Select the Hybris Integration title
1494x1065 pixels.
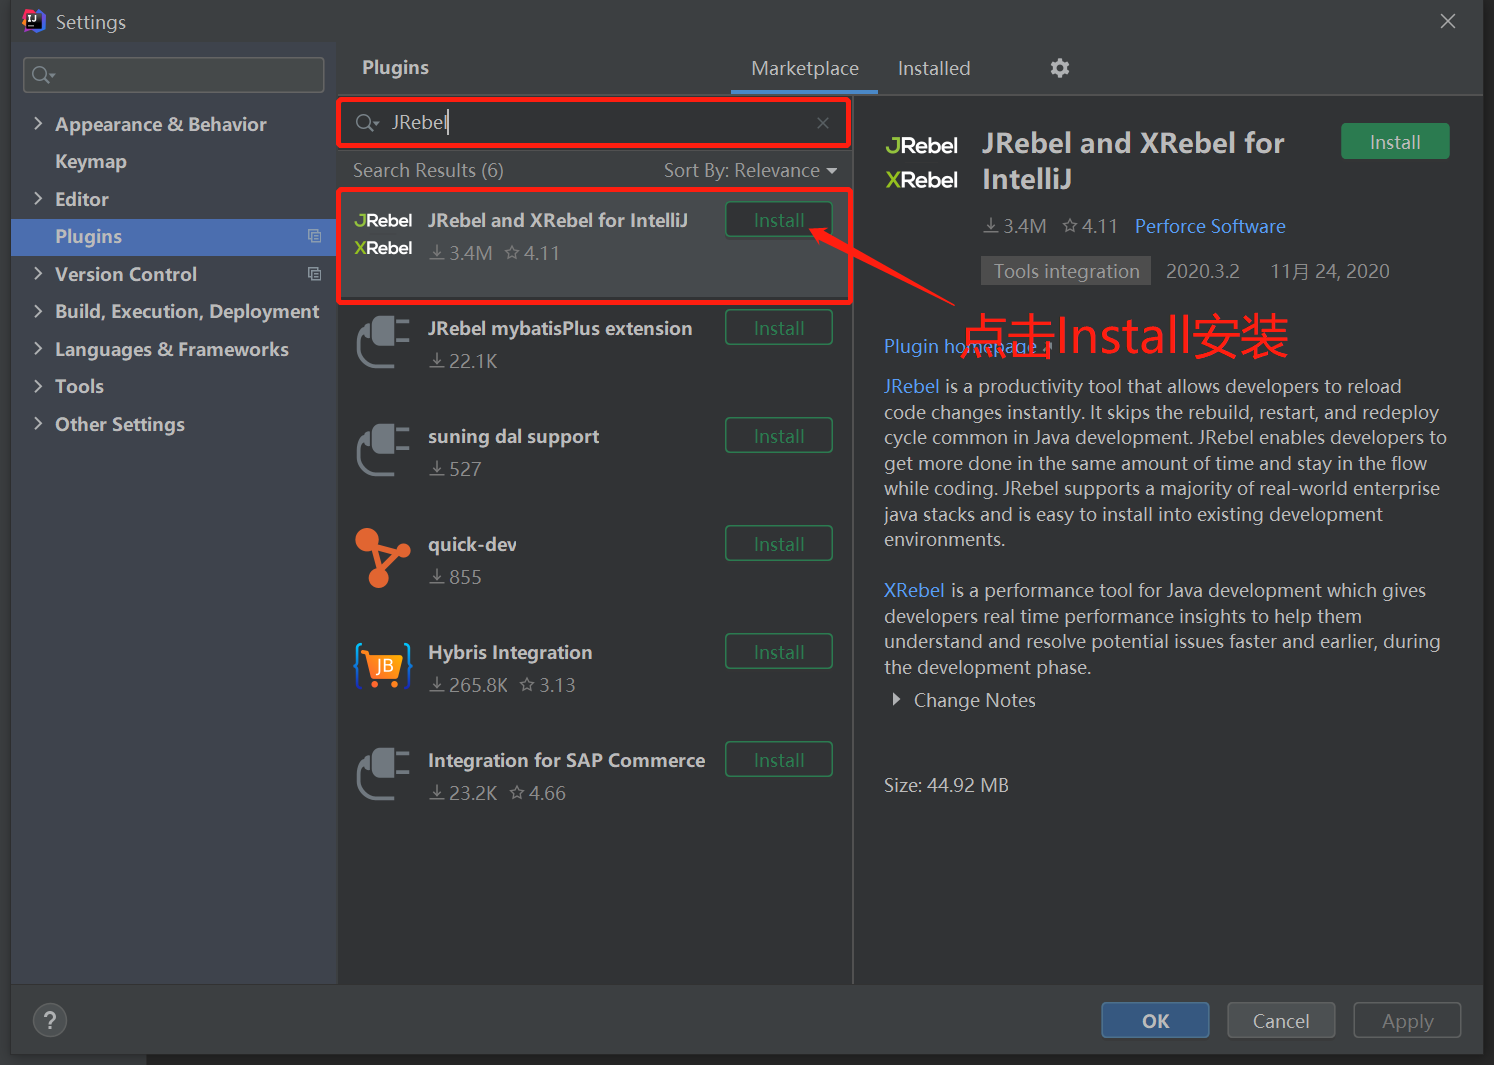tap(510, 652)
